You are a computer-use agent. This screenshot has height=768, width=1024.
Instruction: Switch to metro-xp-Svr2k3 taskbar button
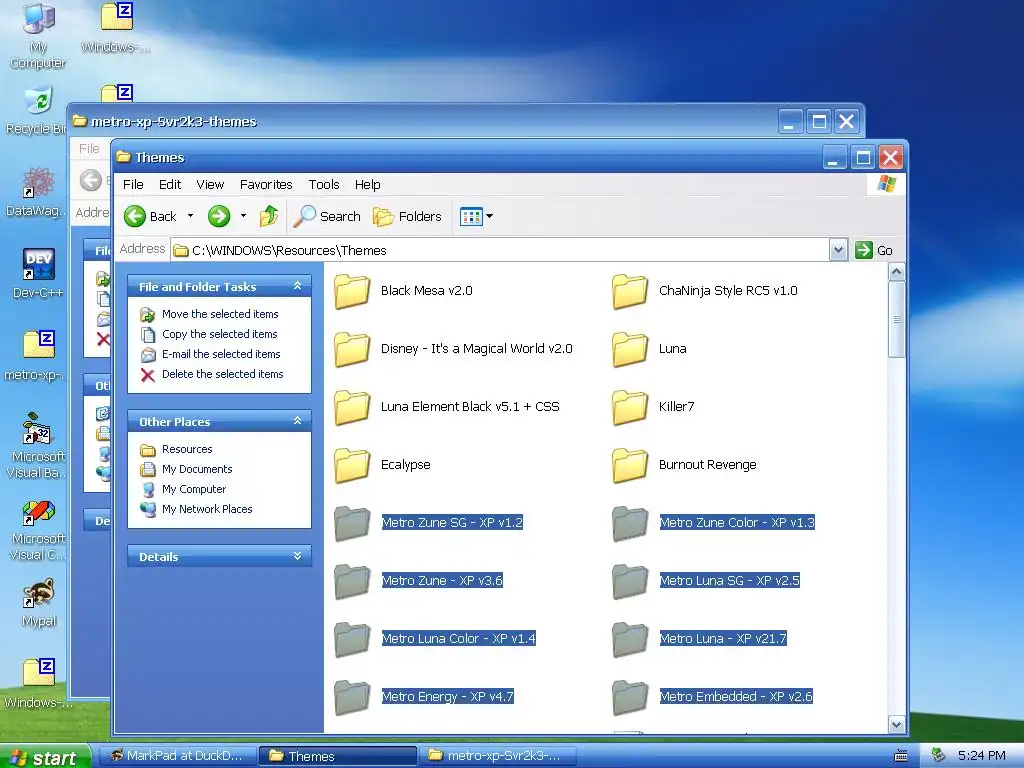tap(498, 756)
